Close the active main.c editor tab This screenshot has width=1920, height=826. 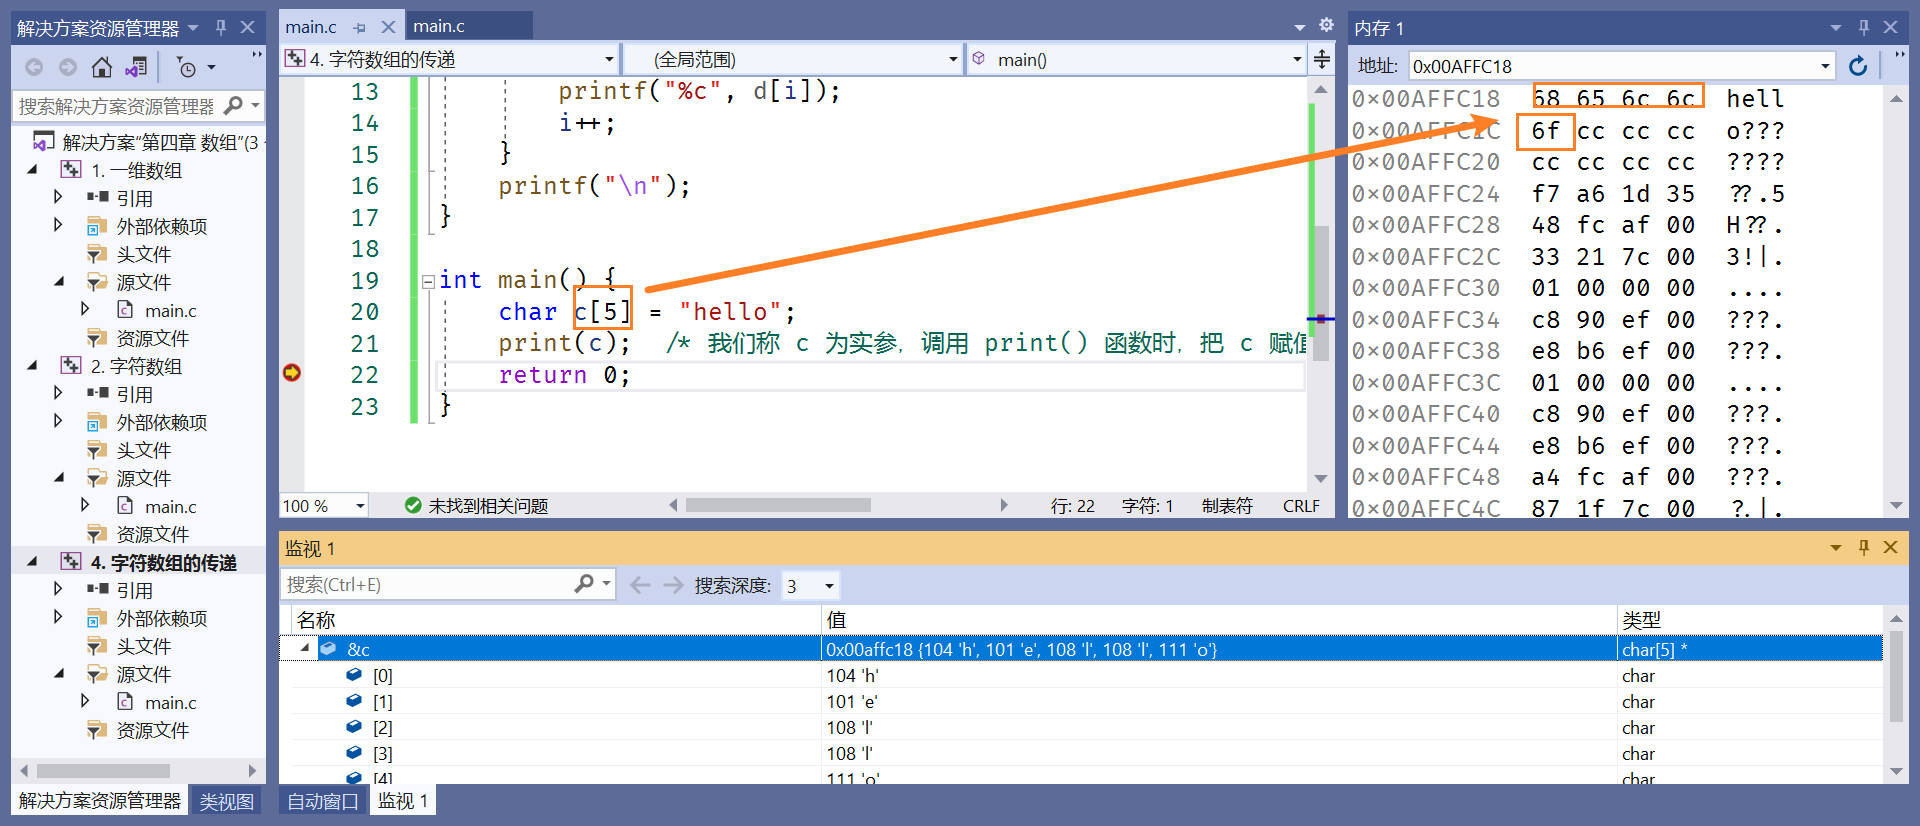tap(388, 27)
